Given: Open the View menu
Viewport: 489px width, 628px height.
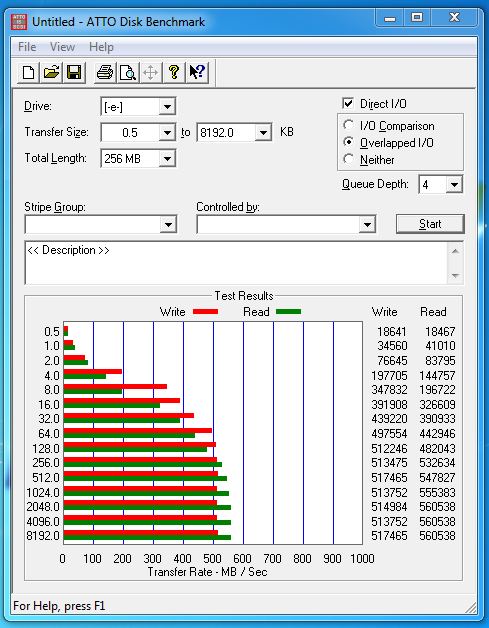Looking at the screenshot, I should pos(62,47).
